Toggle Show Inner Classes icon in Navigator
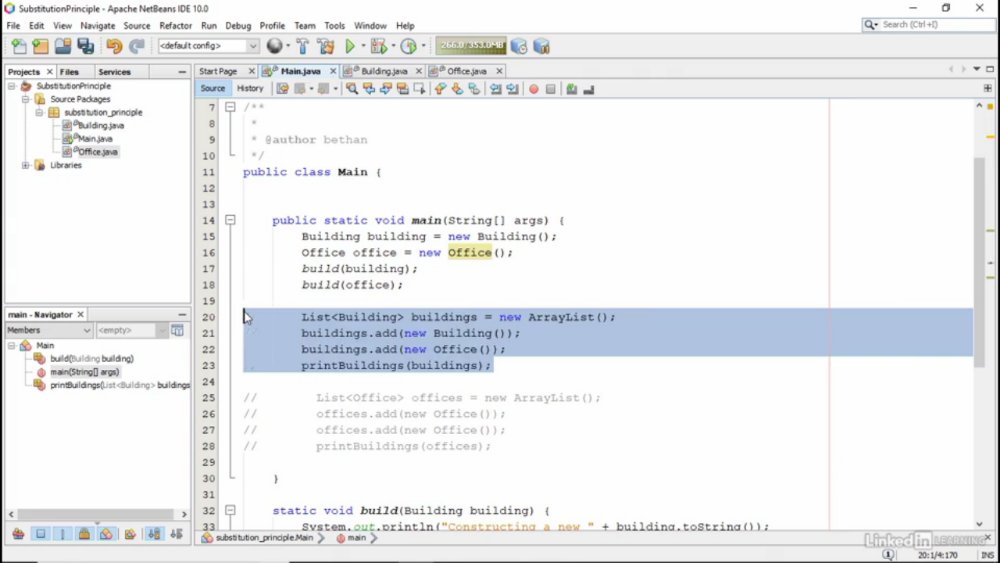1000x563 pixels. (107, 534)
